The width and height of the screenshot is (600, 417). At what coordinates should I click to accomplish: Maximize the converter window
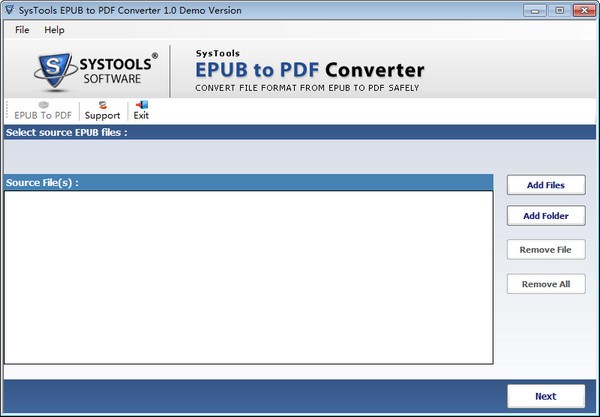tap(559, 10)
